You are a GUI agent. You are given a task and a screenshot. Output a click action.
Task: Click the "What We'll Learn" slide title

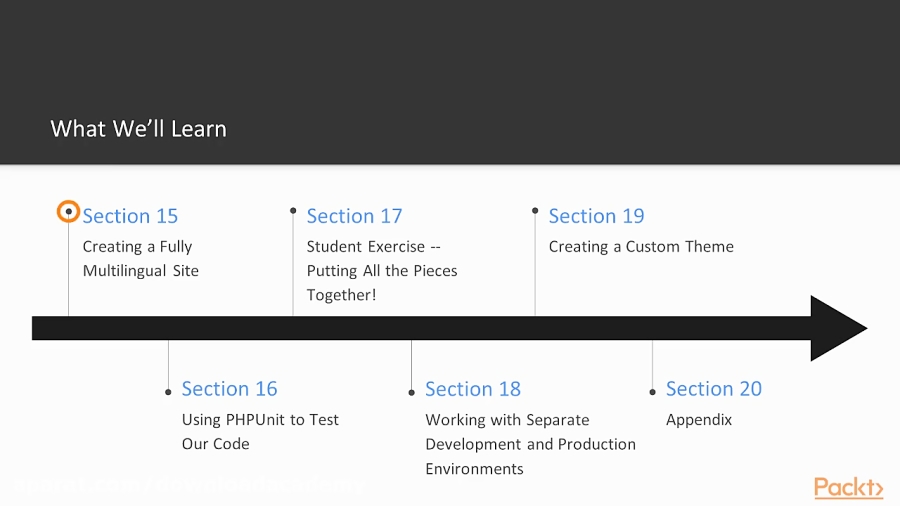click(x=138, y=129)
